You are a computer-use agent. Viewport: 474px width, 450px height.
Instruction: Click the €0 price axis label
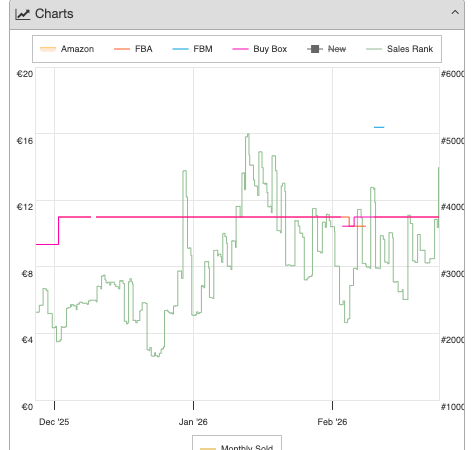(x=27, y=407)
